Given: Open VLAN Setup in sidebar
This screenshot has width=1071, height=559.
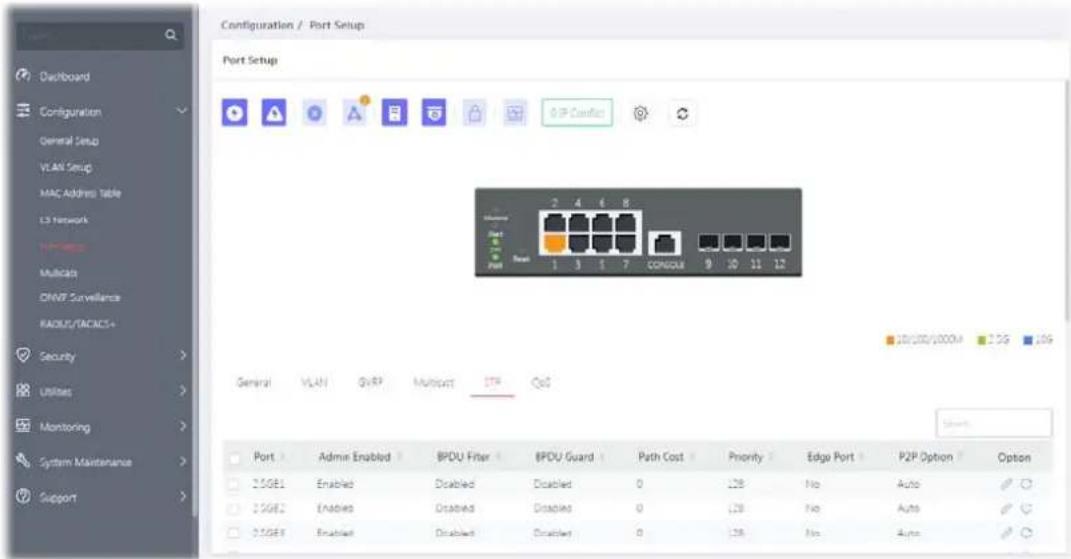Looking at the screenshot, I should (66, 167).
